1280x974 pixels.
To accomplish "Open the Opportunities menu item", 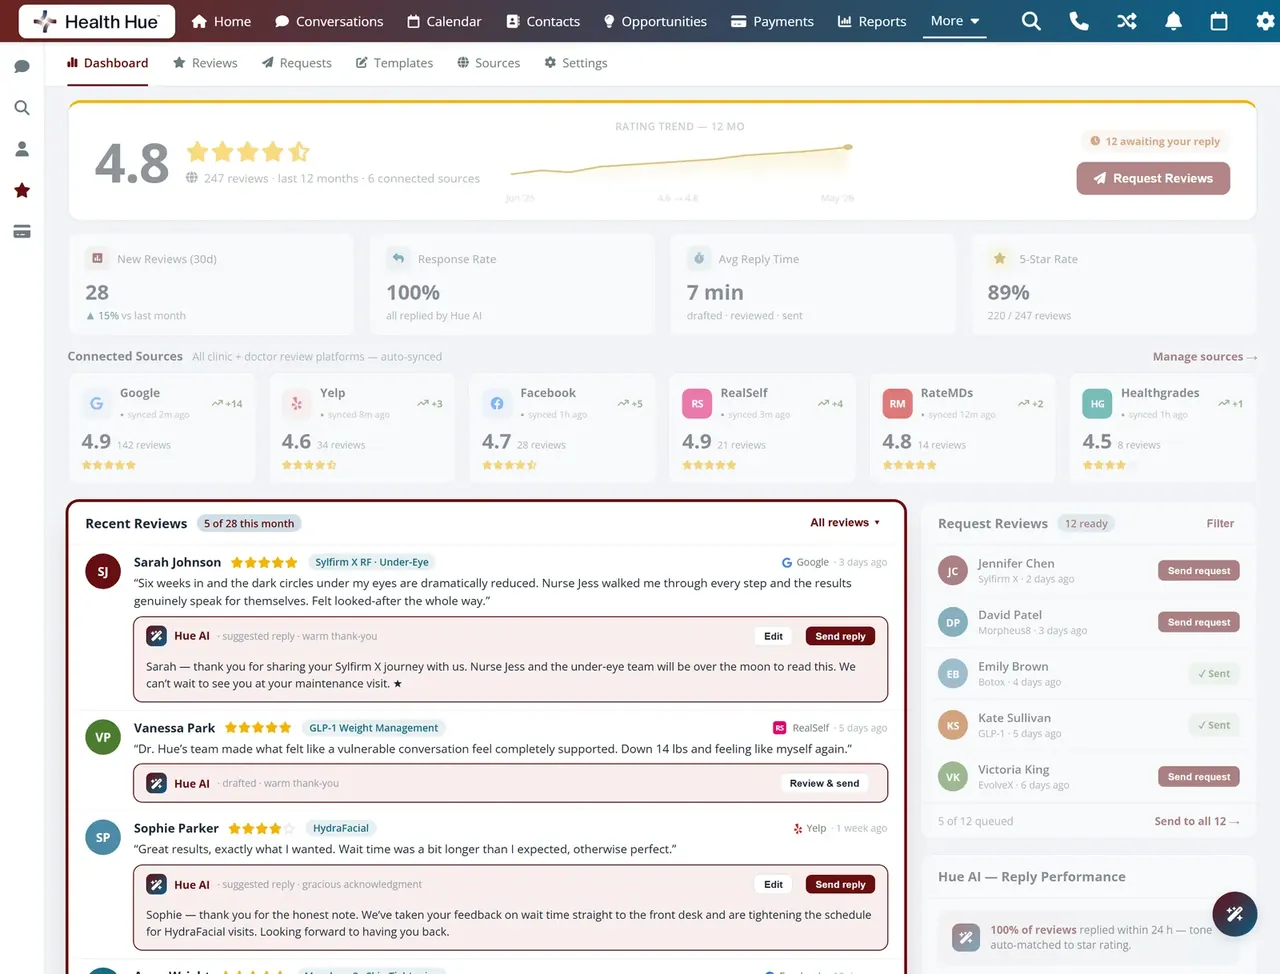I will coord(655,21).
